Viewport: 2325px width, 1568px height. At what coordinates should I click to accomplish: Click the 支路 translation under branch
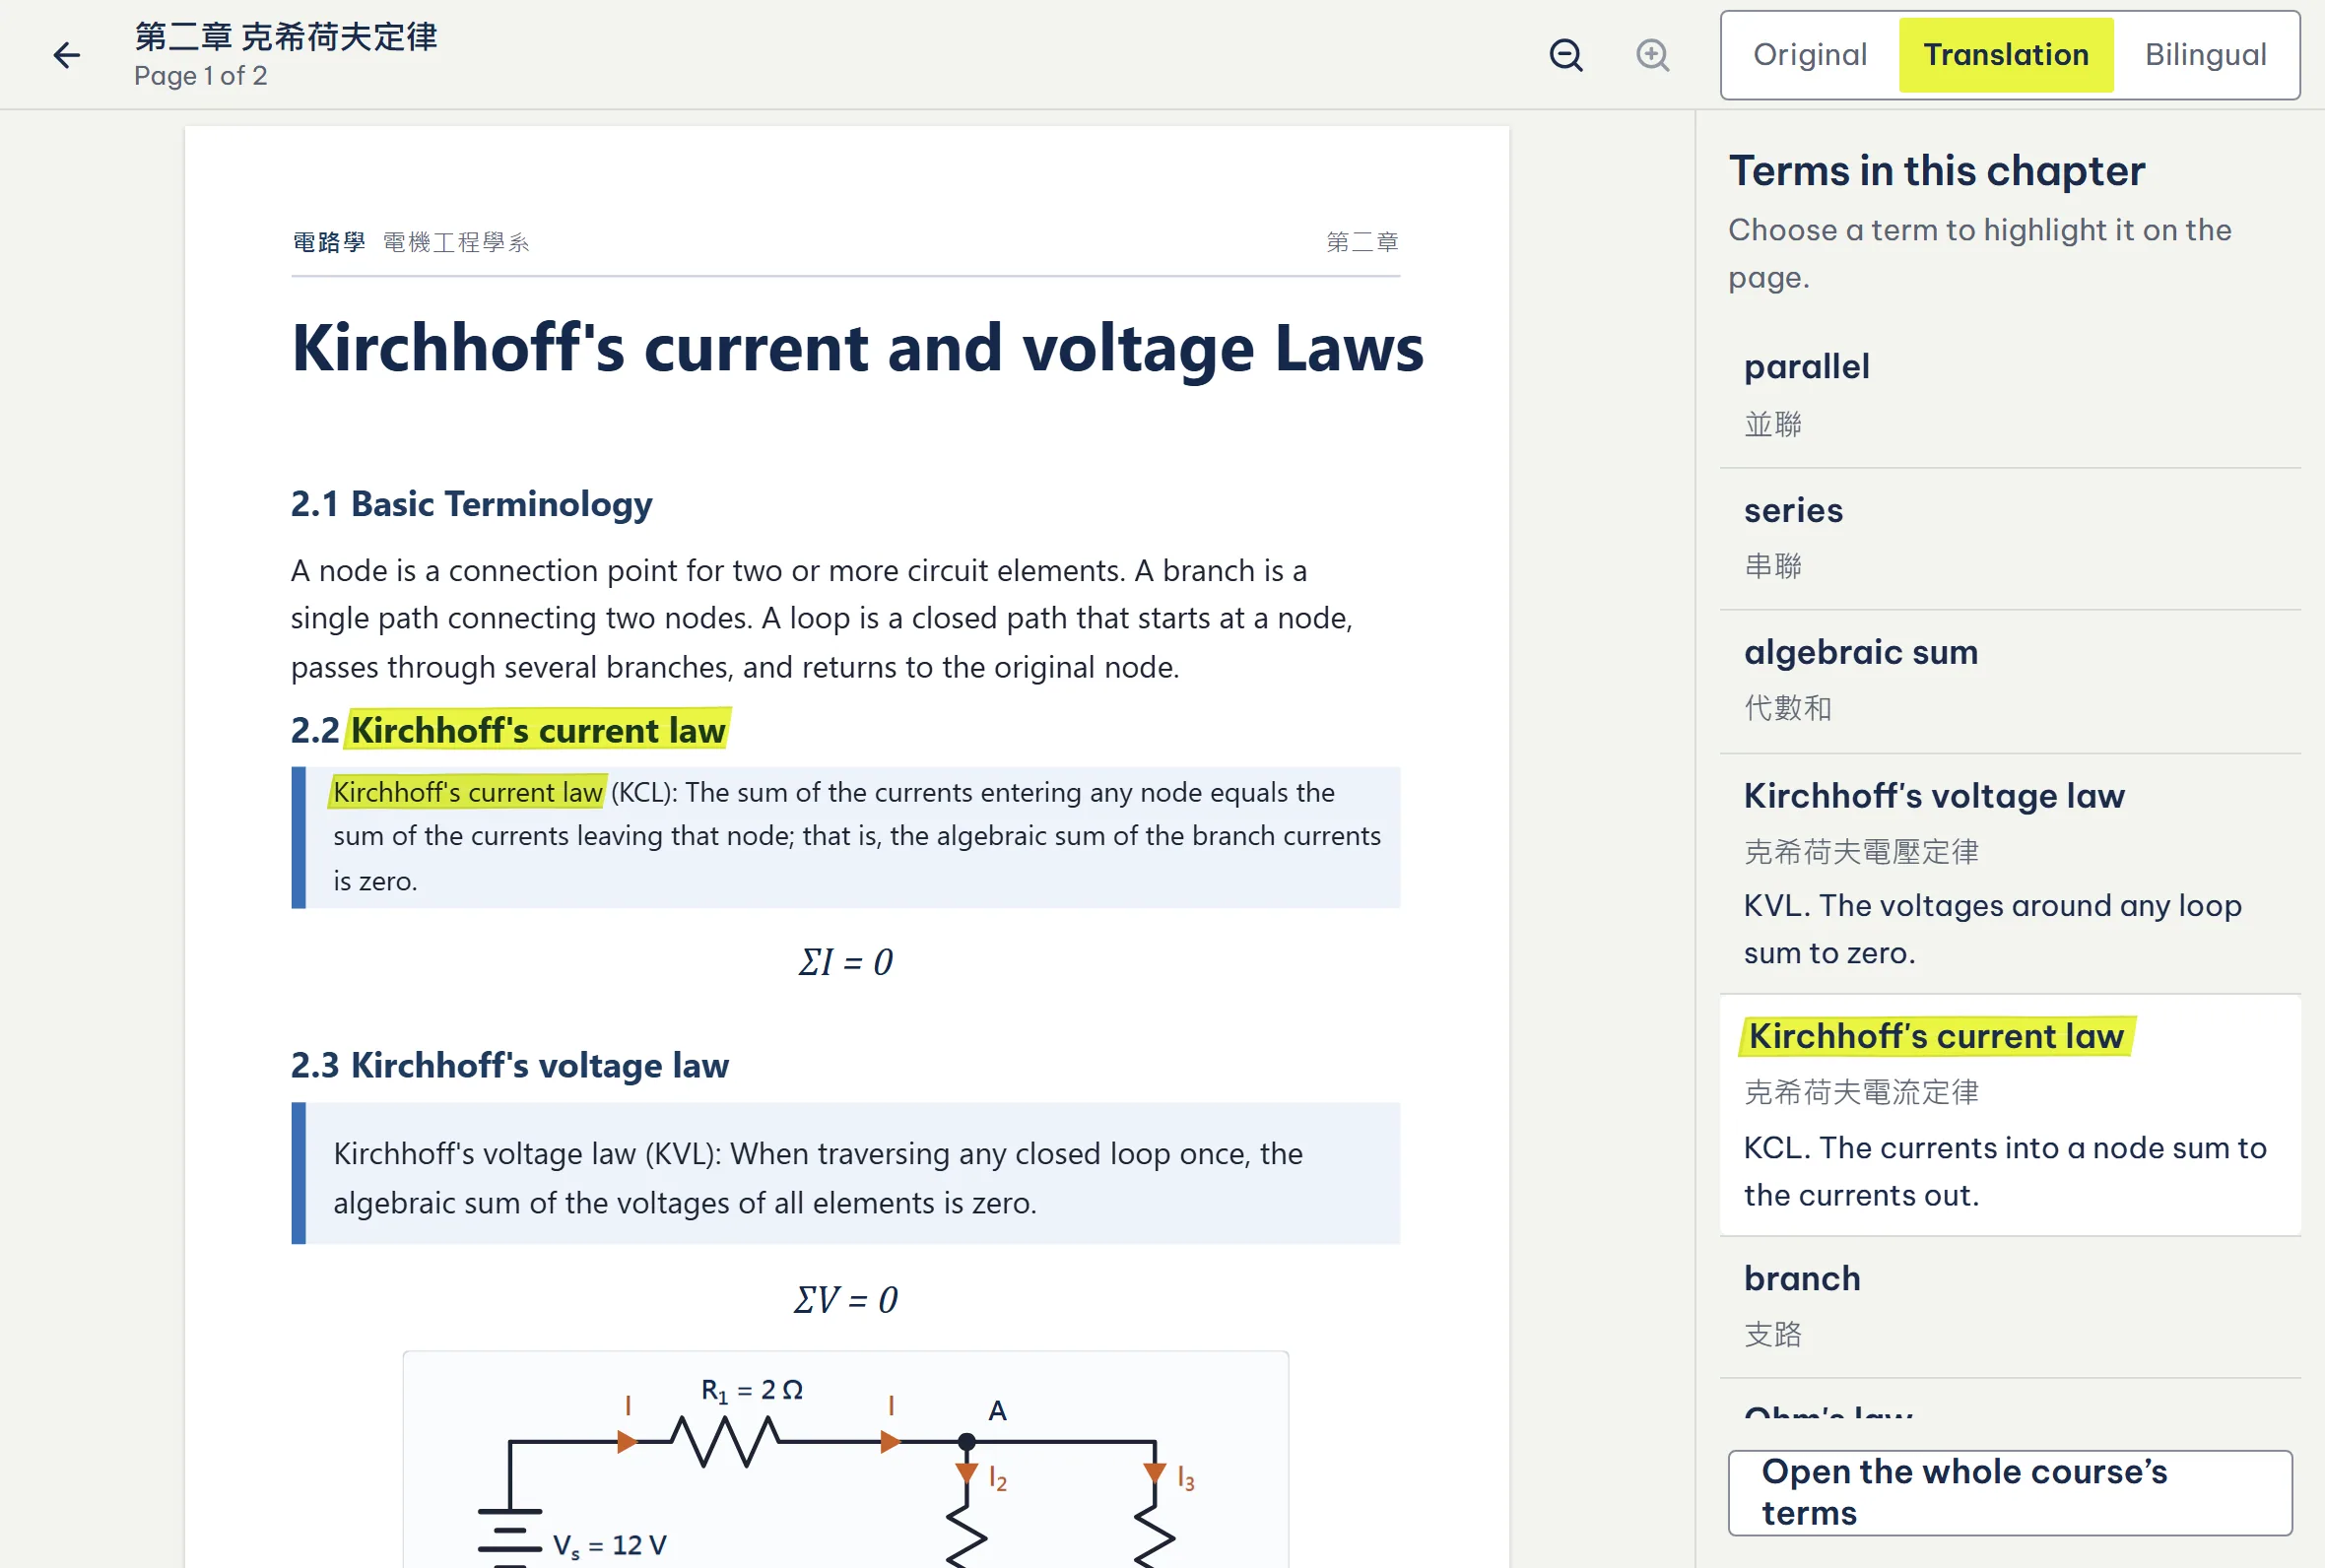(1773, 1334)
